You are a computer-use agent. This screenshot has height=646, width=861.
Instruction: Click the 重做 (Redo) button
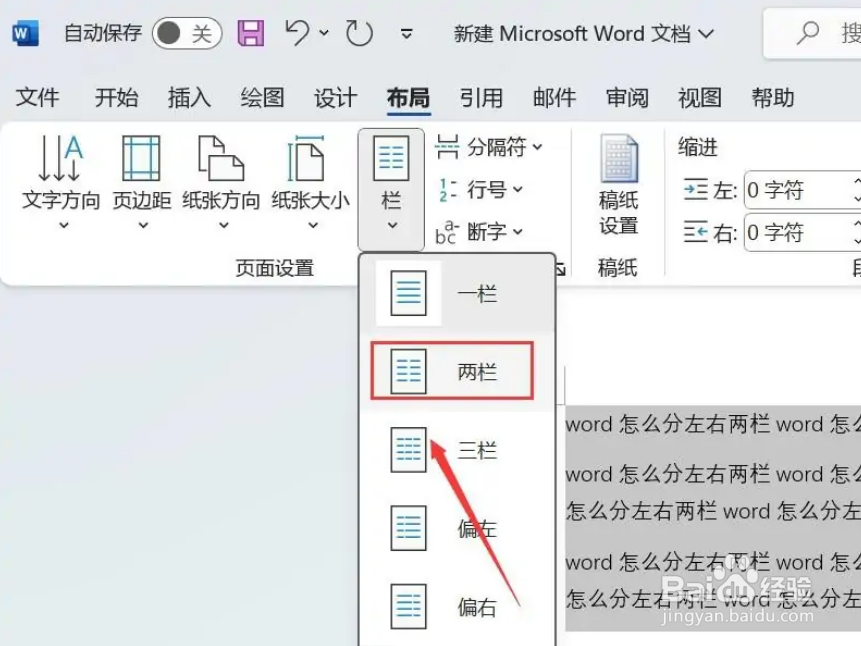click(358, 33)
